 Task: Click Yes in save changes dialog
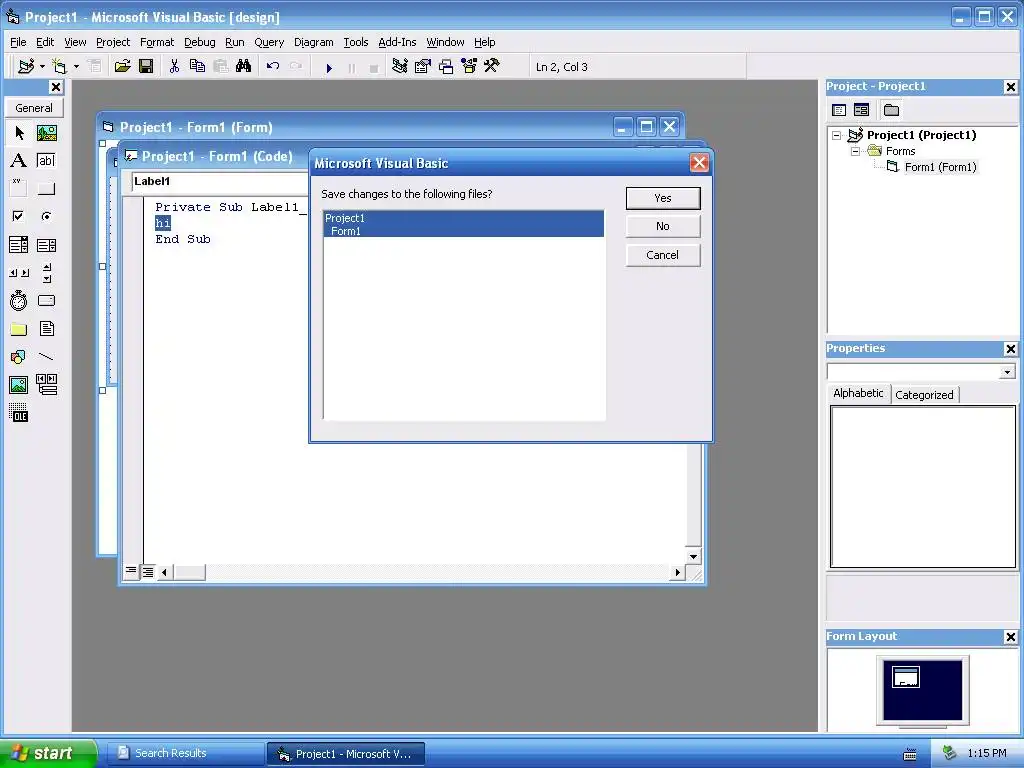click(x=663, y=198)
